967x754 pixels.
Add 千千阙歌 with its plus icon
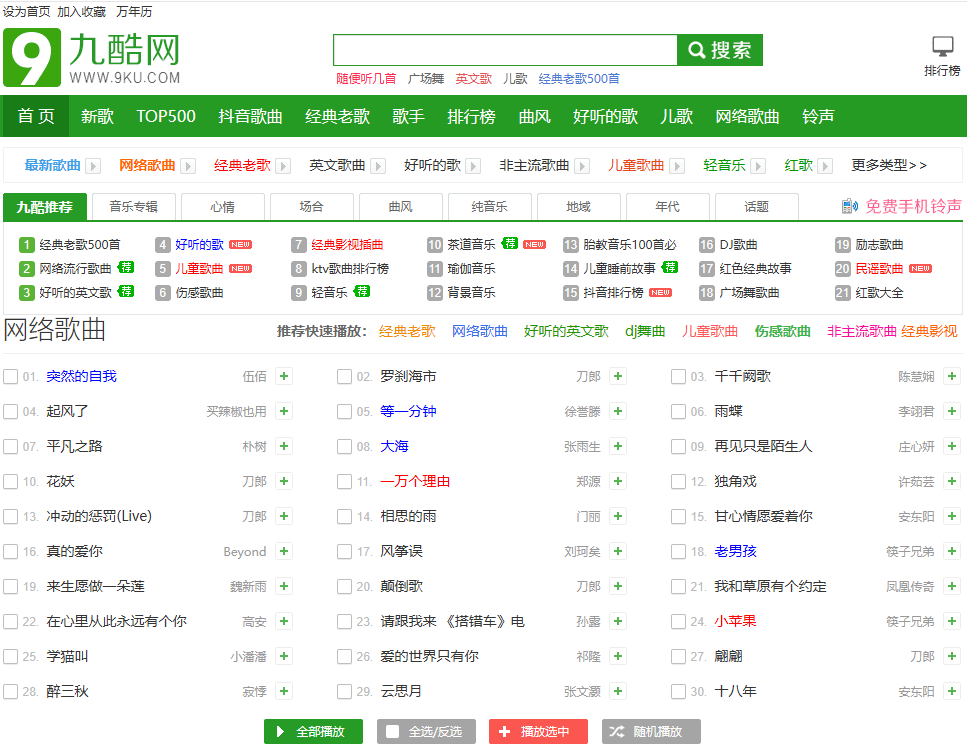click(x=952, y=376)
